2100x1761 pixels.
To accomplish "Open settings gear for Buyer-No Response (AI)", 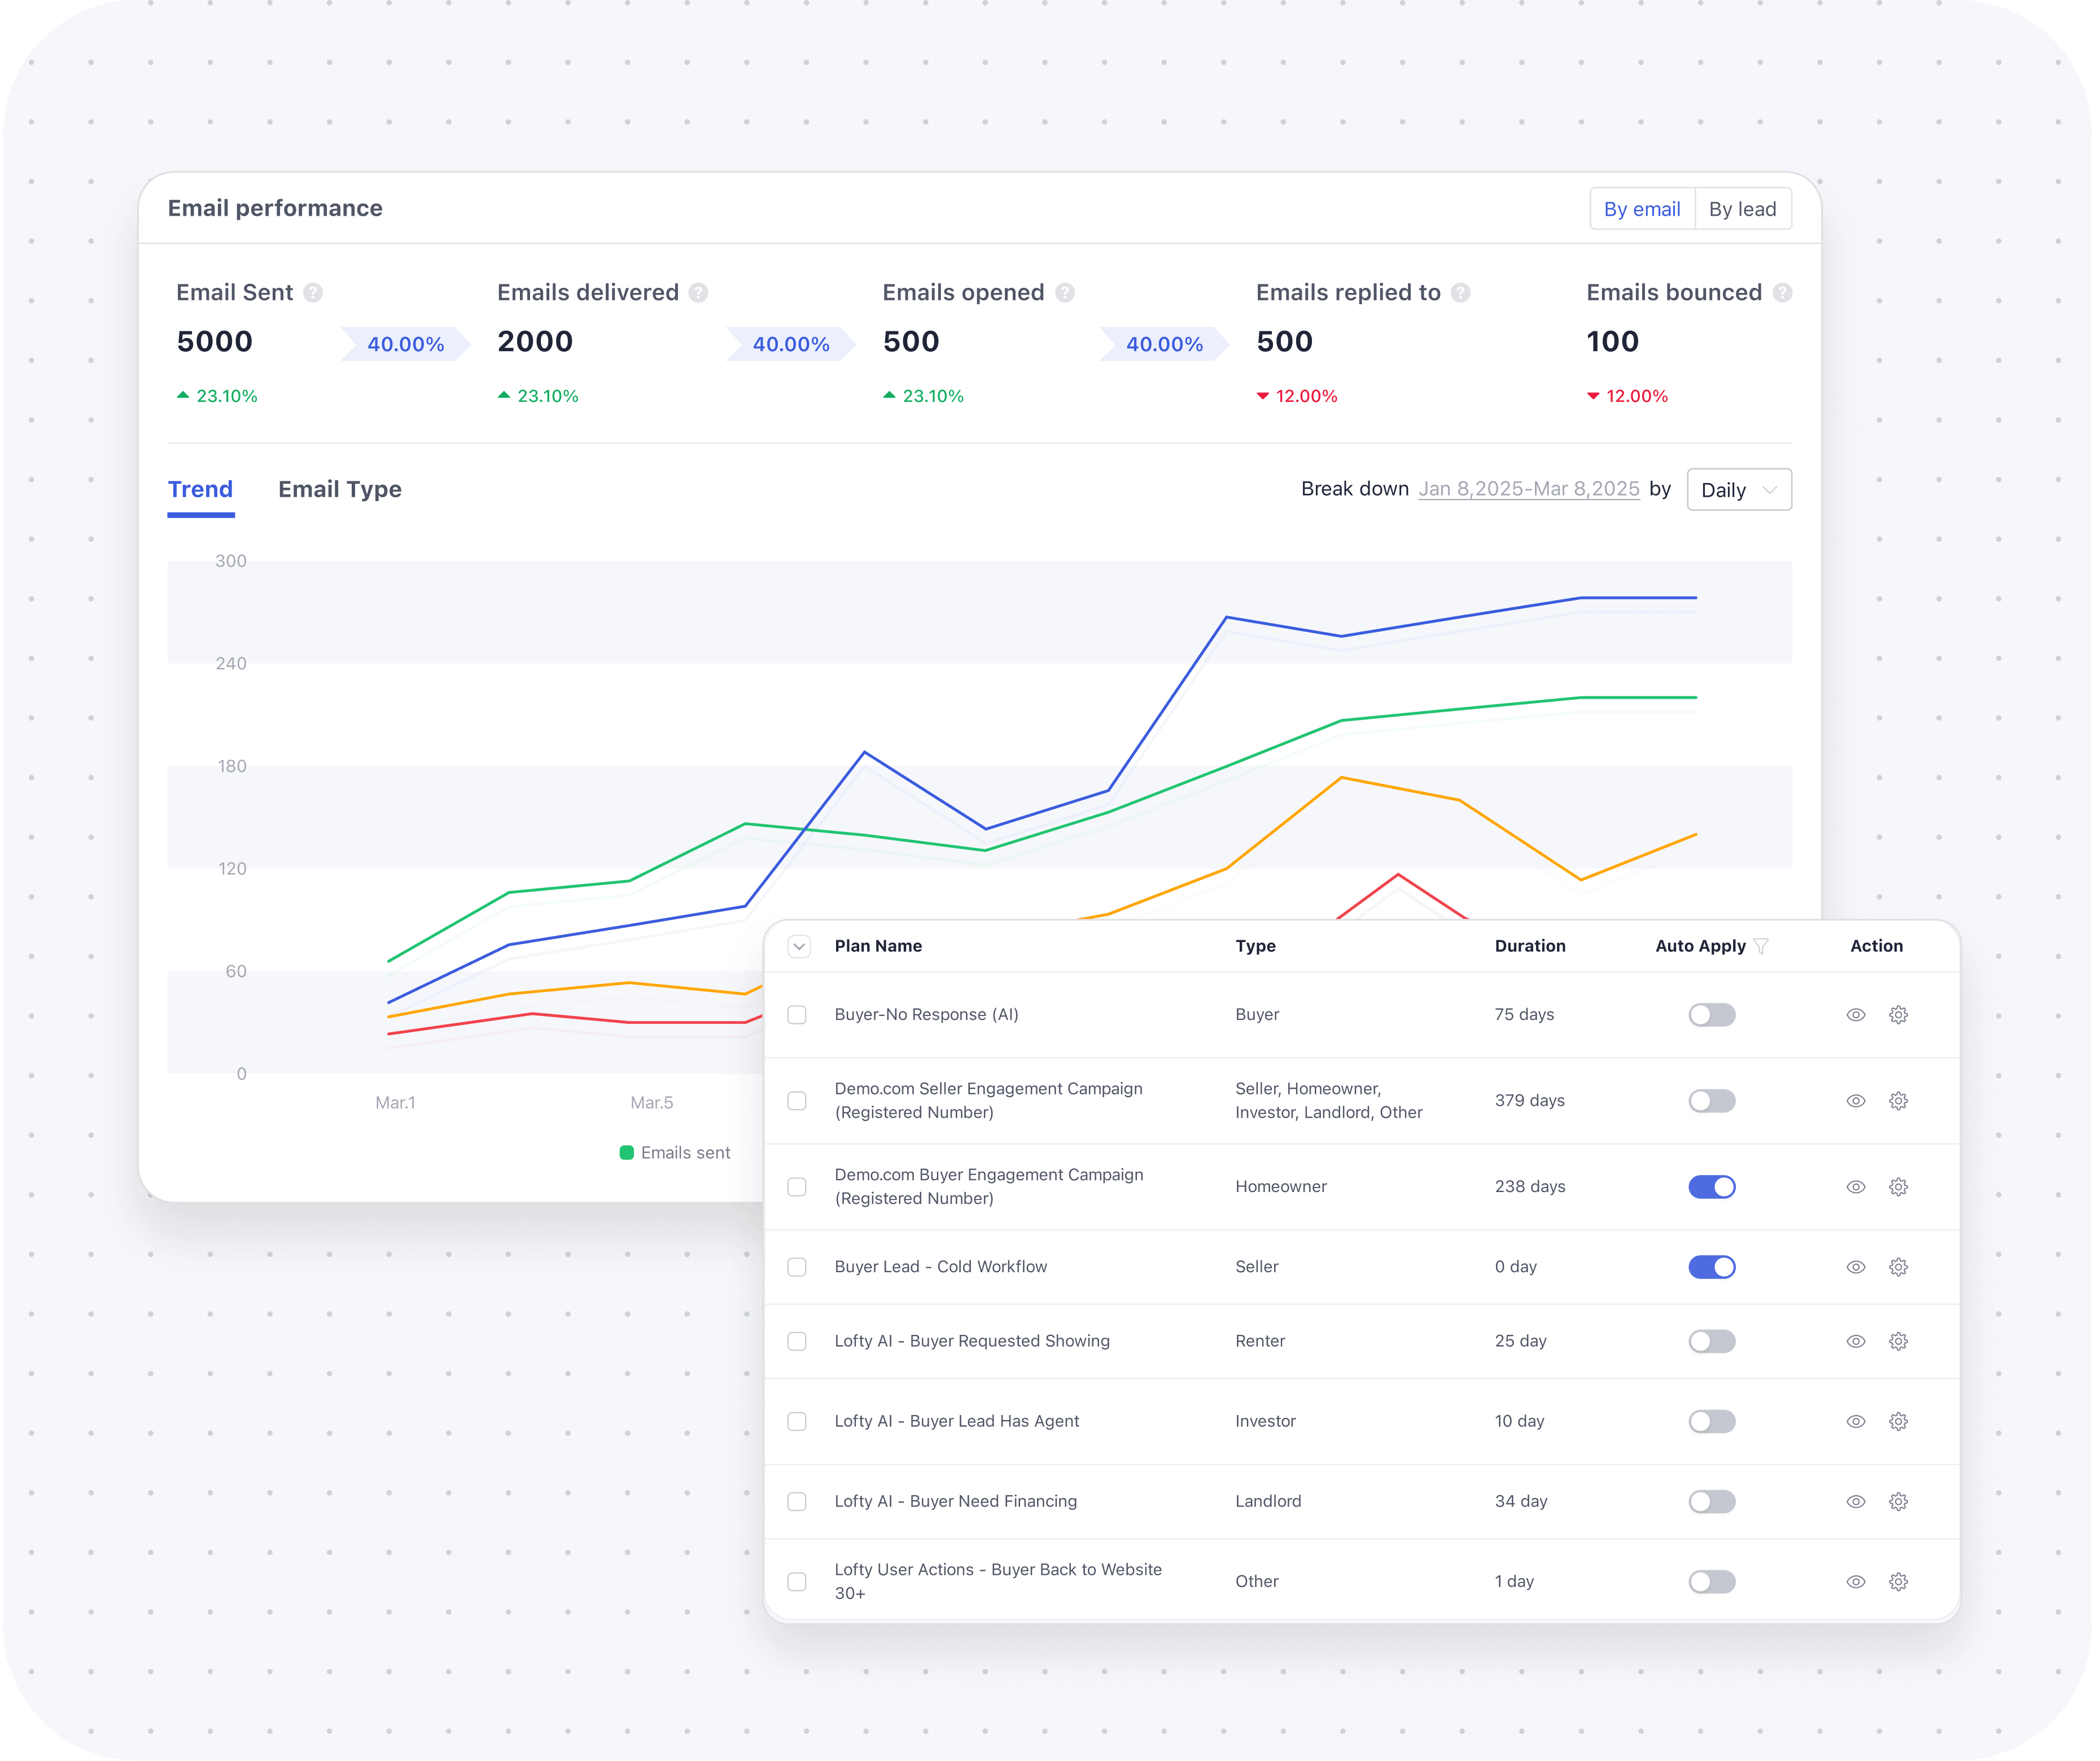I will (1899, 1015).
